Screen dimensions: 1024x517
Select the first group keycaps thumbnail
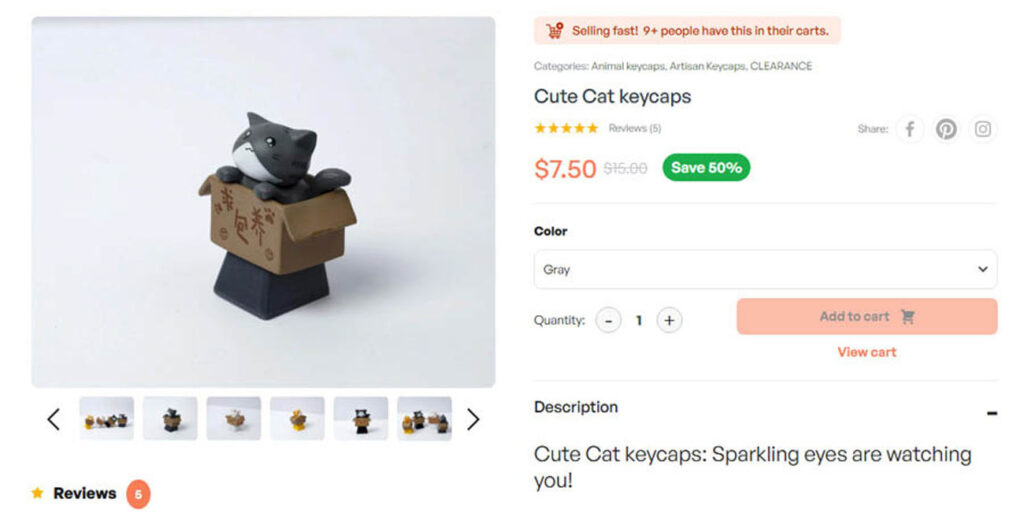(x=106, y=418)
